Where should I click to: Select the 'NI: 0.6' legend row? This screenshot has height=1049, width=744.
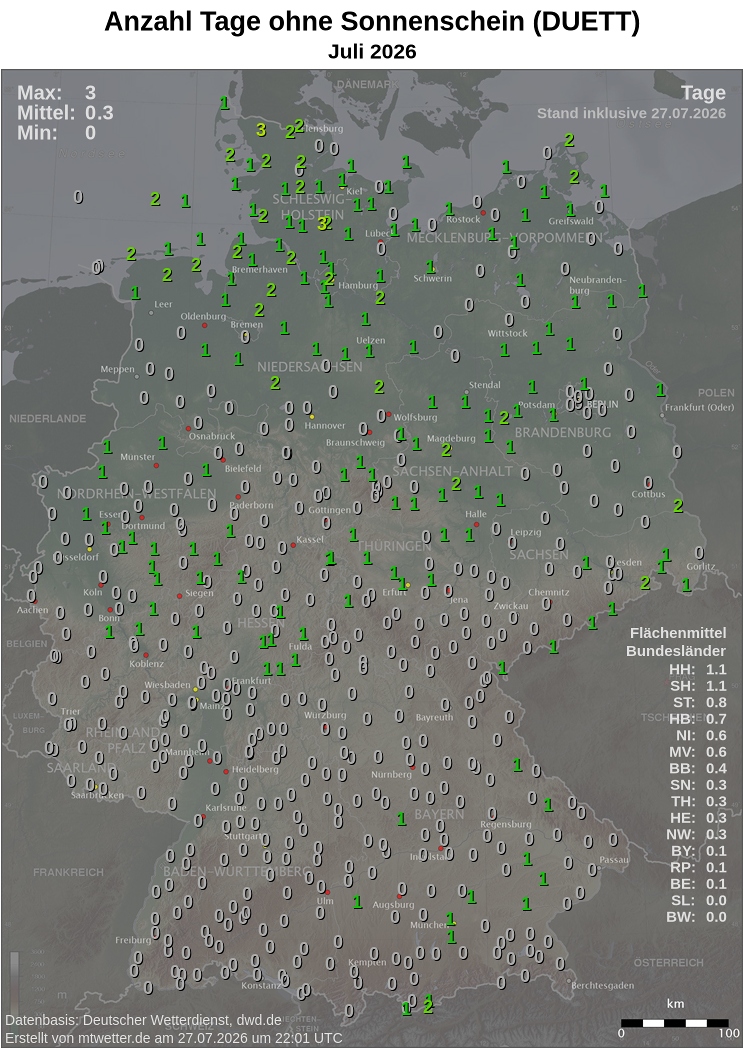tap(700, 735)
